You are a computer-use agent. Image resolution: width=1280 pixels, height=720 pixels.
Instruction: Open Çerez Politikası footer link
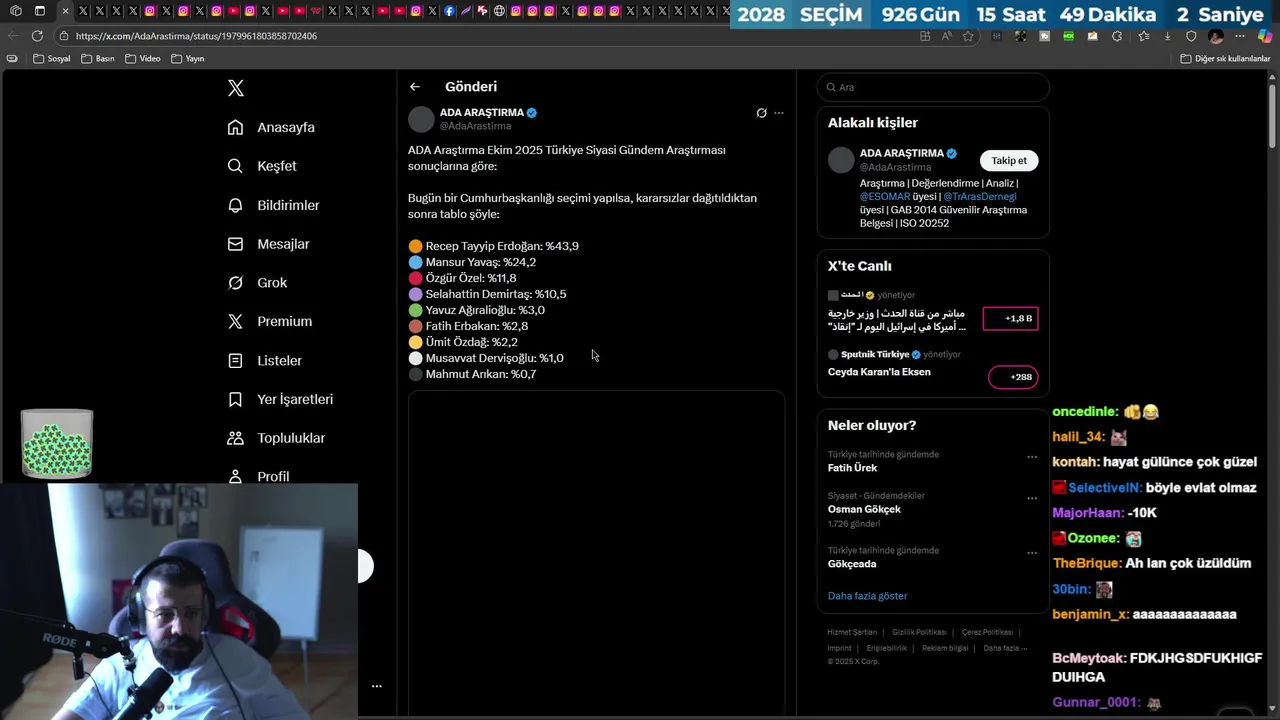tap(987, 632)
